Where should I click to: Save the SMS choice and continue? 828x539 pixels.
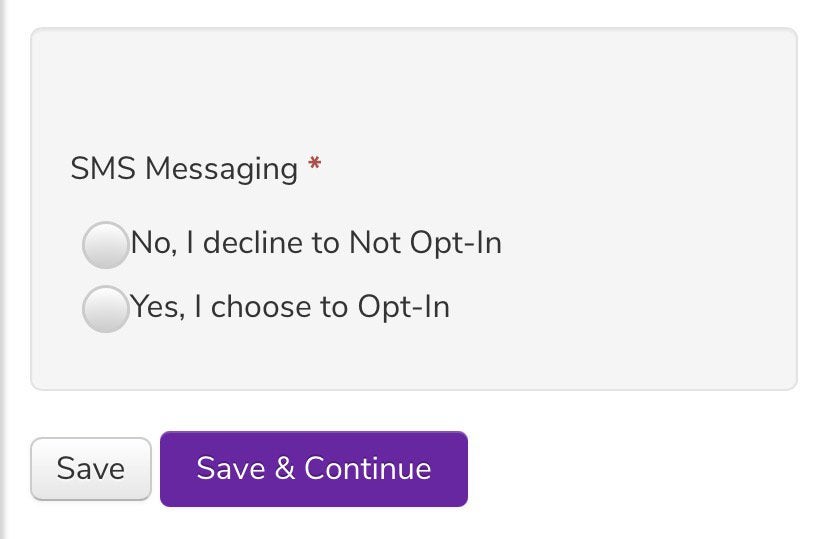tap(313, 469)
